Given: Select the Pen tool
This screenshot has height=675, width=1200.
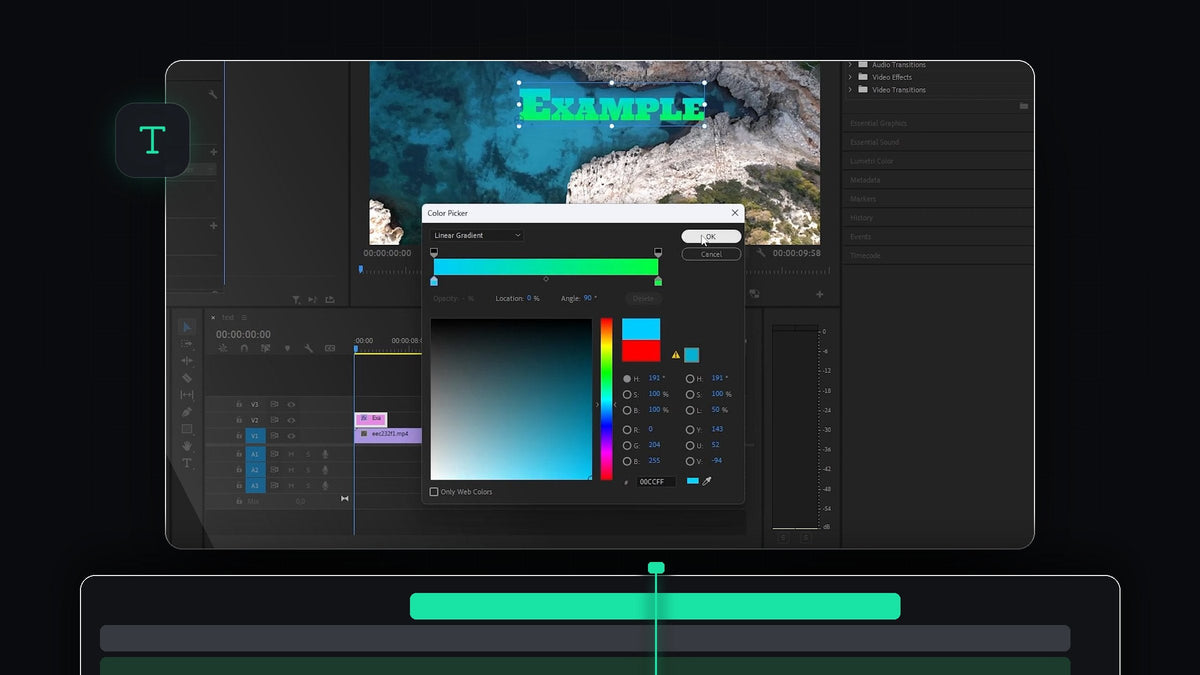Looking at the screenshot, I should (187, 412).
